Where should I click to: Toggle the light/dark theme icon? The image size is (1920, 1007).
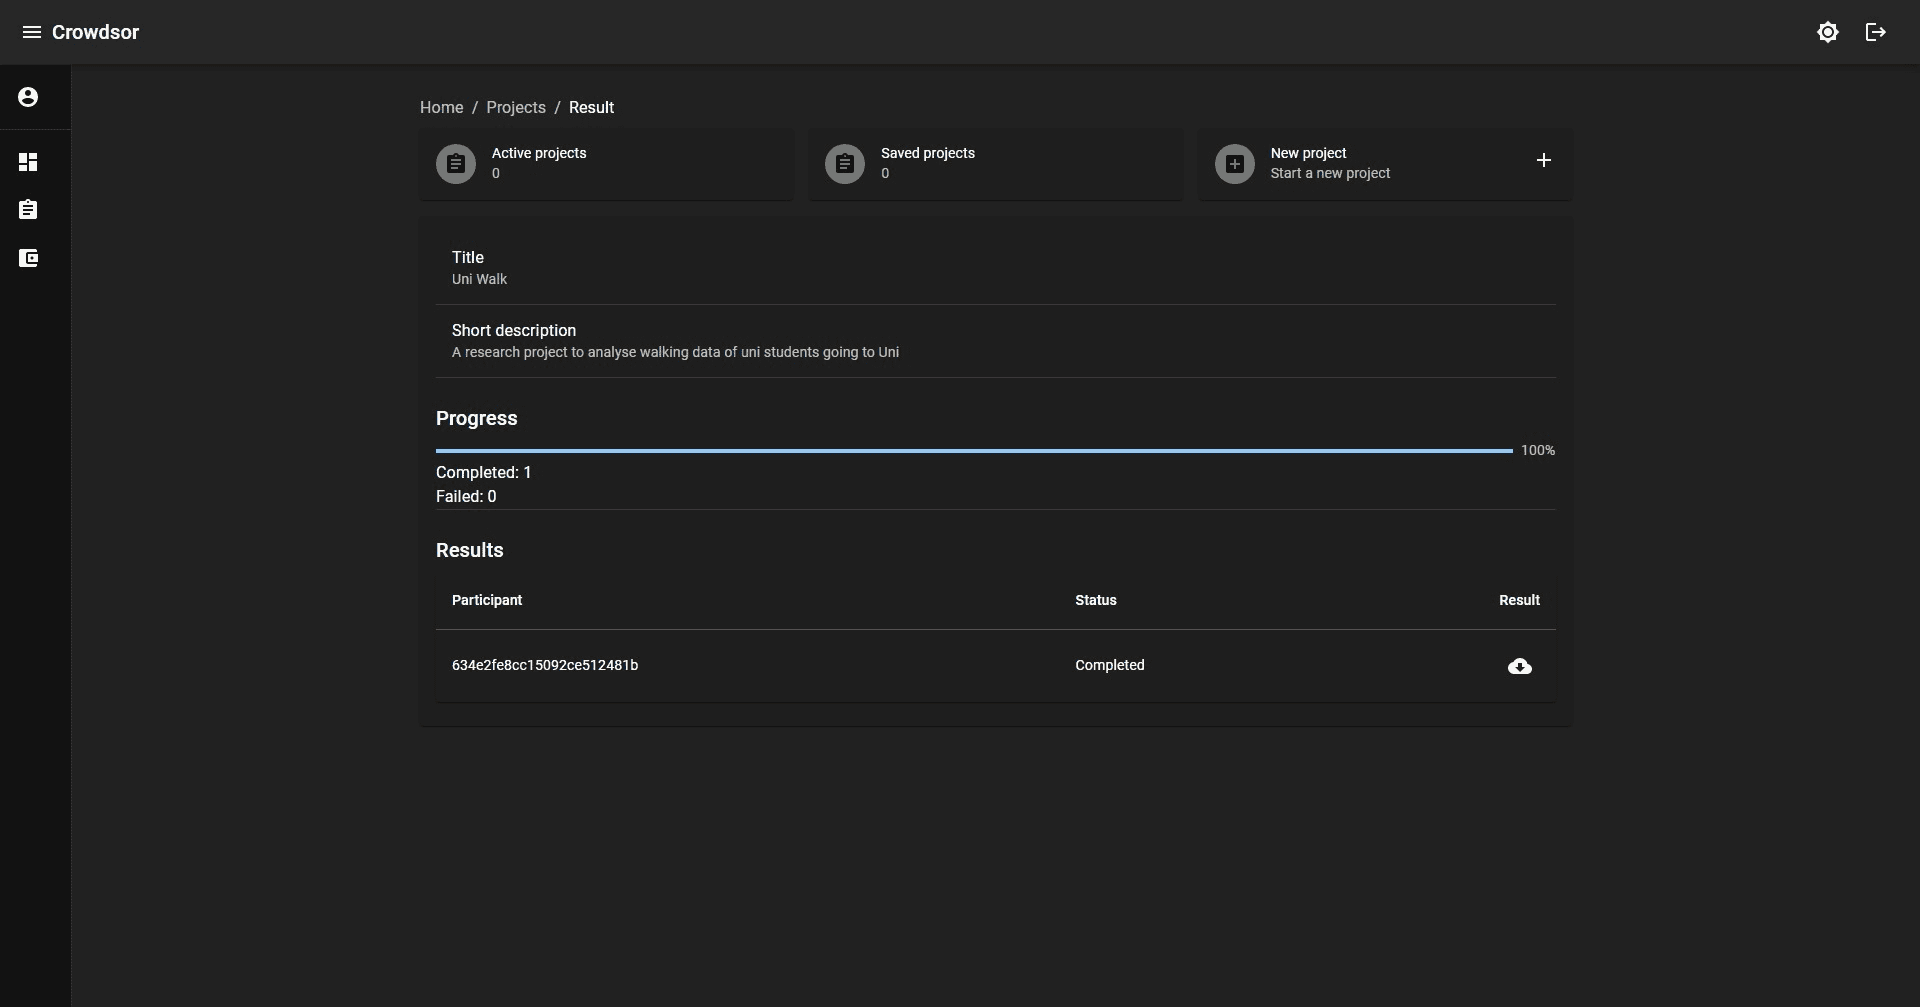tap(1827, 32)
